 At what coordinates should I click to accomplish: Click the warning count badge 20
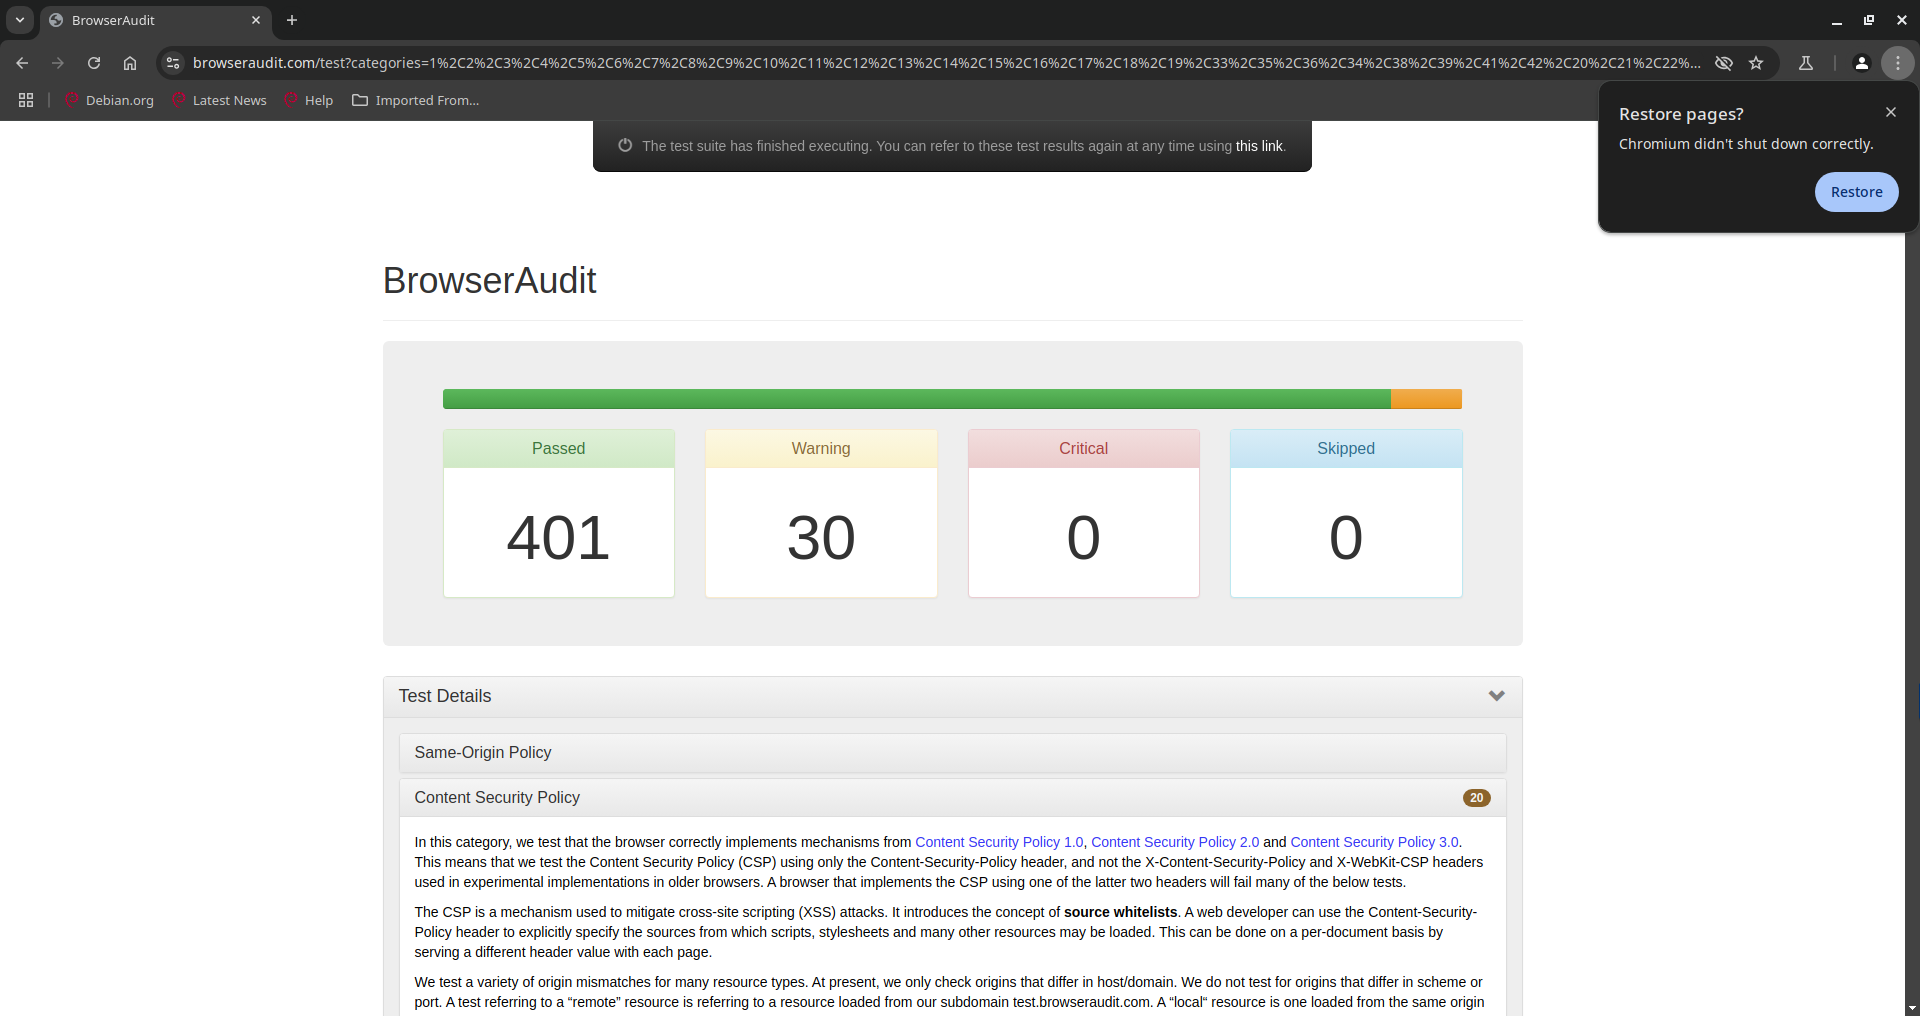tap(1477, 798)
